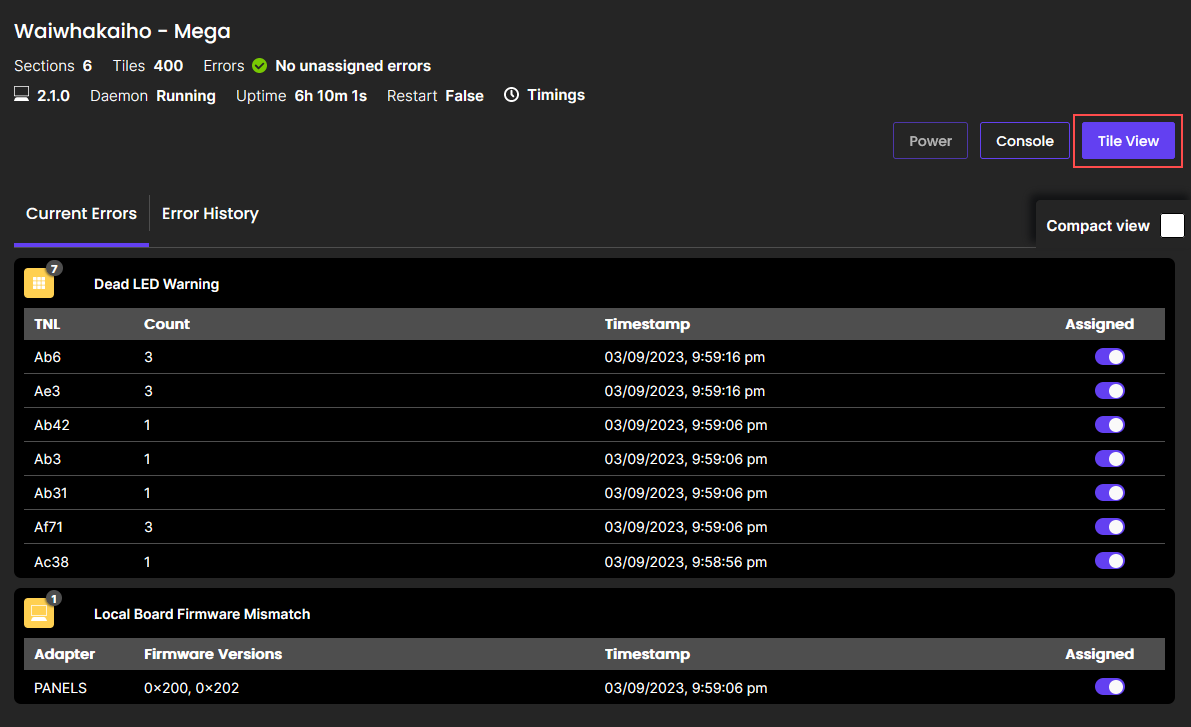
Task: Toggle Assigned switch for Ab6 row
Action: pos(1109,357)
